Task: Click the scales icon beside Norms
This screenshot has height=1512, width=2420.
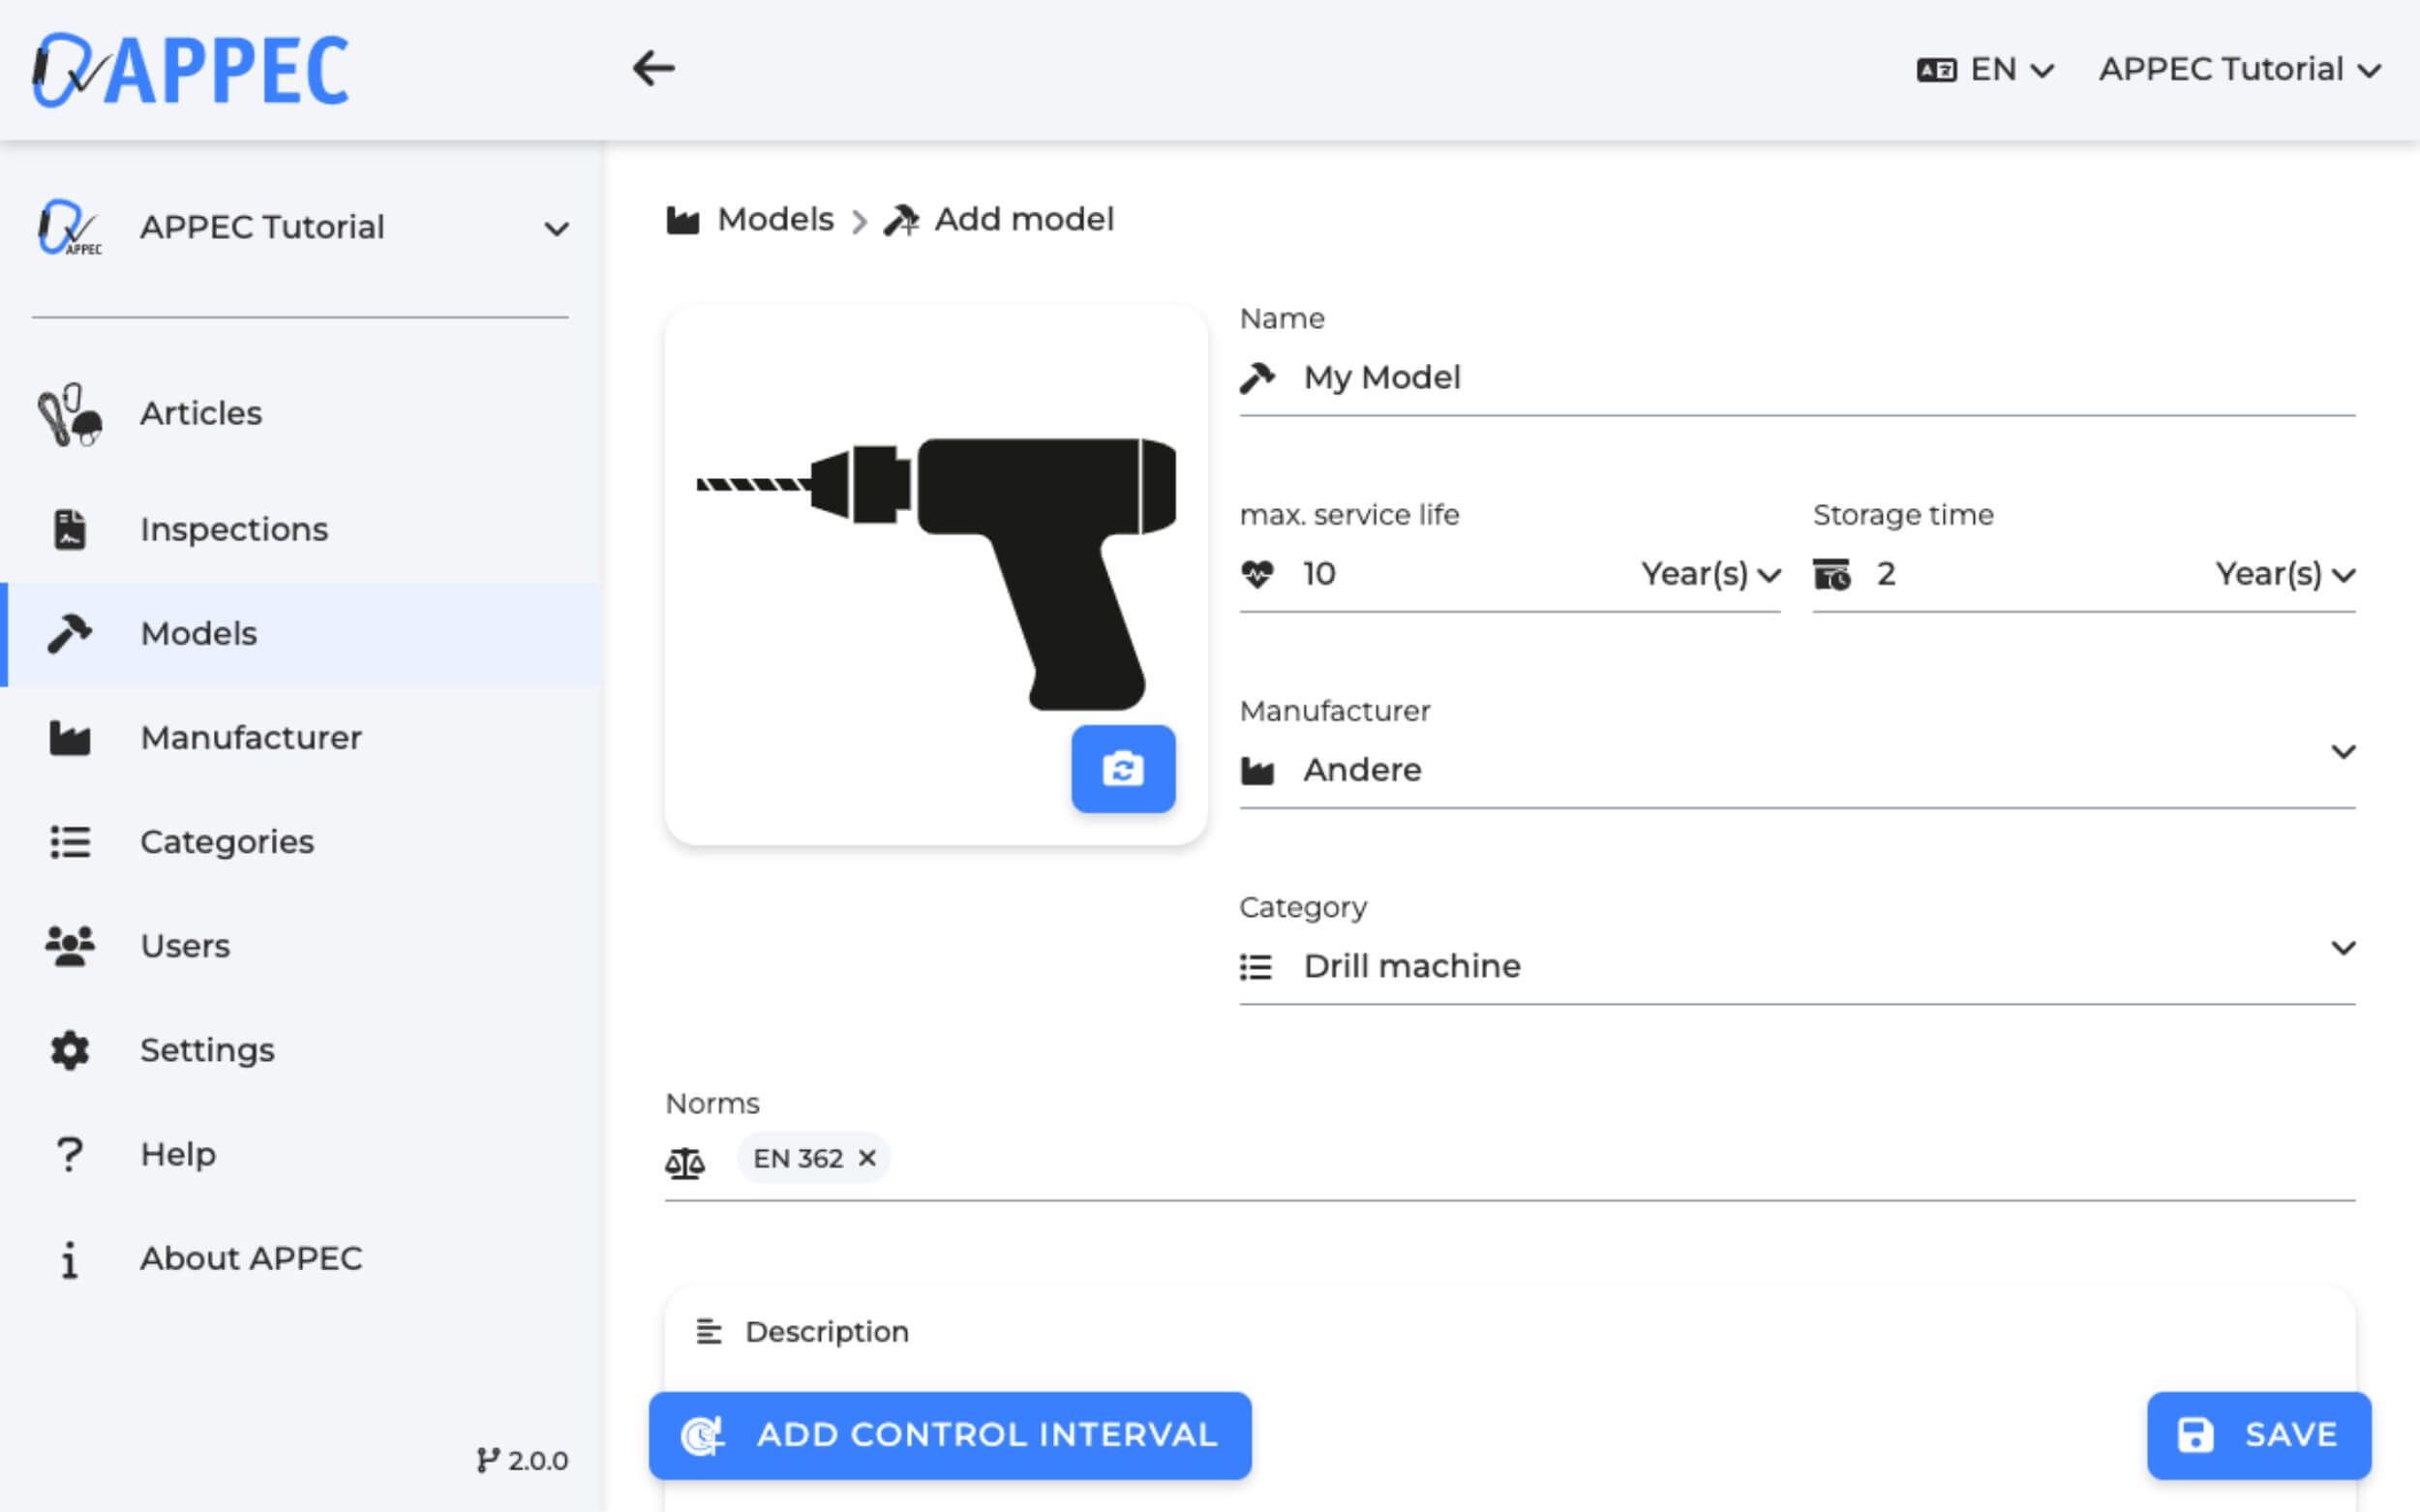Action: [685, 1162]
